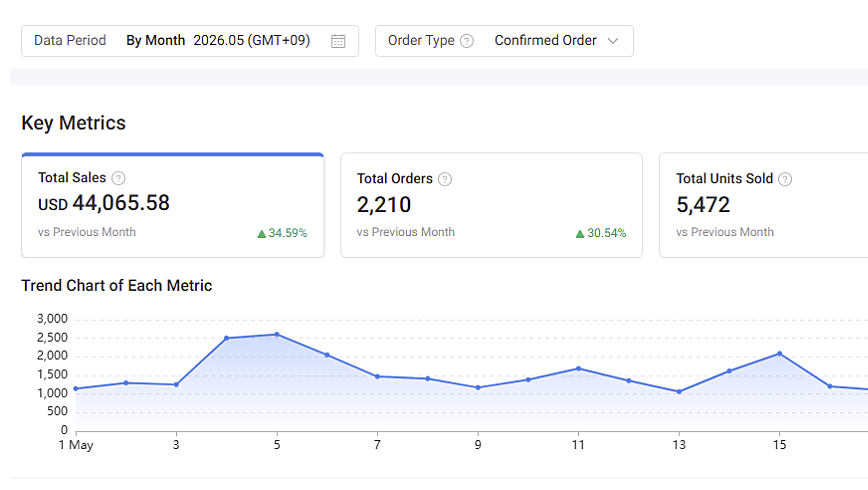This screenshot has height=490, width=868.
Task: Click the 2026.05 (GMT+09) date text
Action: [x=252, y=40]
